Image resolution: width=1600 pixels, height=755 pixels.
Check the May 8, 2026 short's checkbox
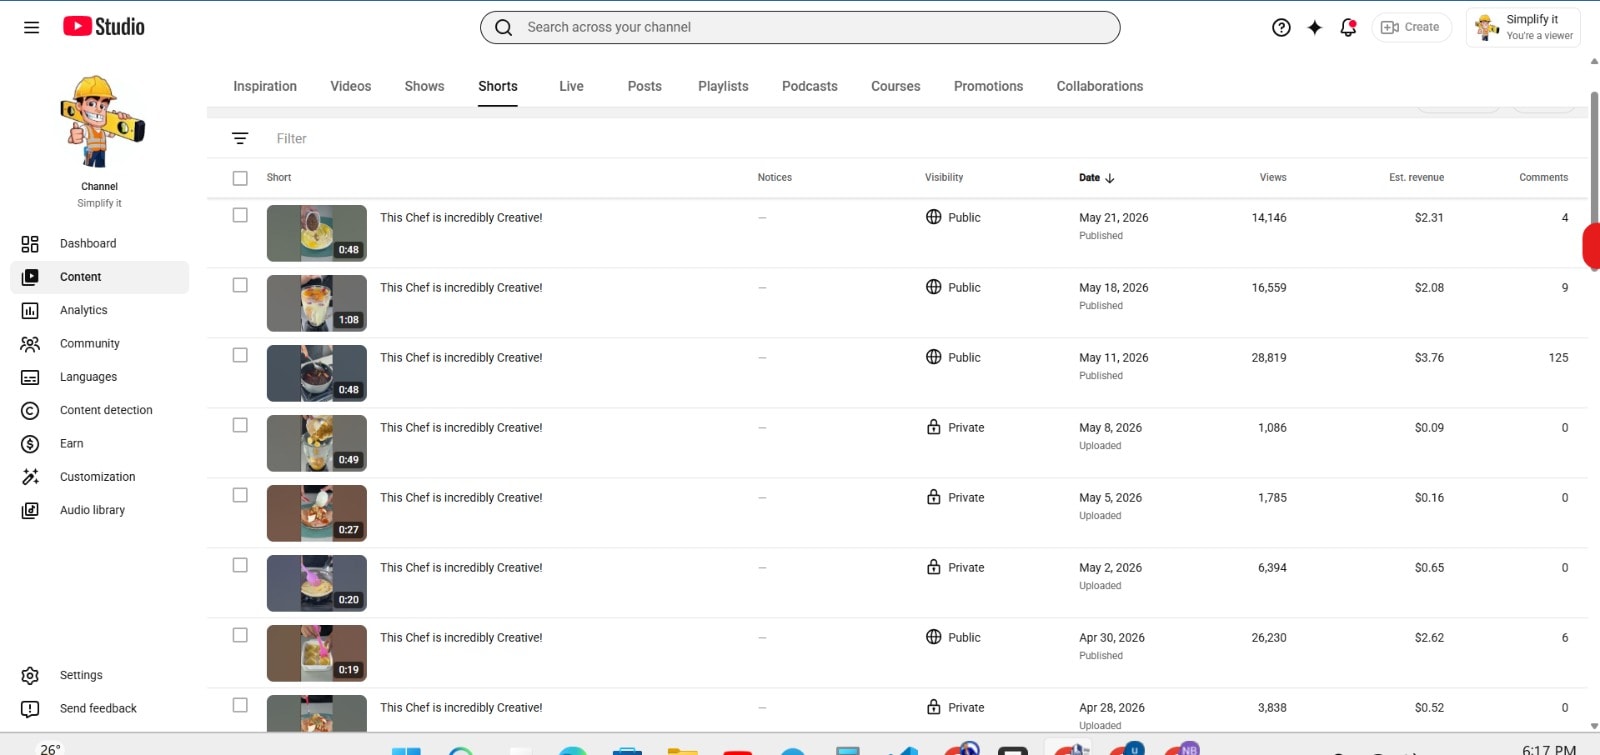240,425
